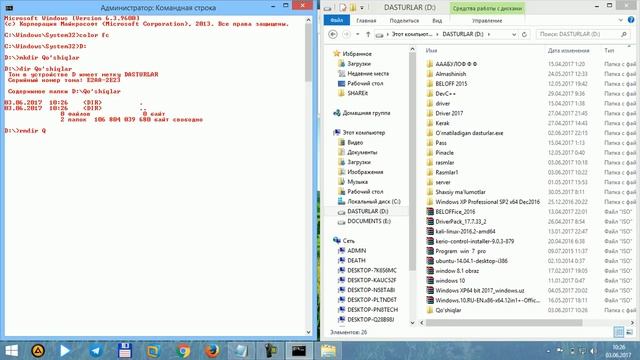The height and width of the screenshot is (360, 640).
Task: Click new folder icon in quick access toolbar
Action: pos(353,7)
